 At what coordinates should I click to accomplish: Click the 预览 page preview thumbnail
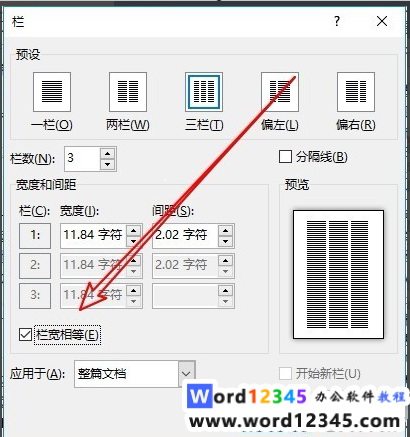pos(338,274)
